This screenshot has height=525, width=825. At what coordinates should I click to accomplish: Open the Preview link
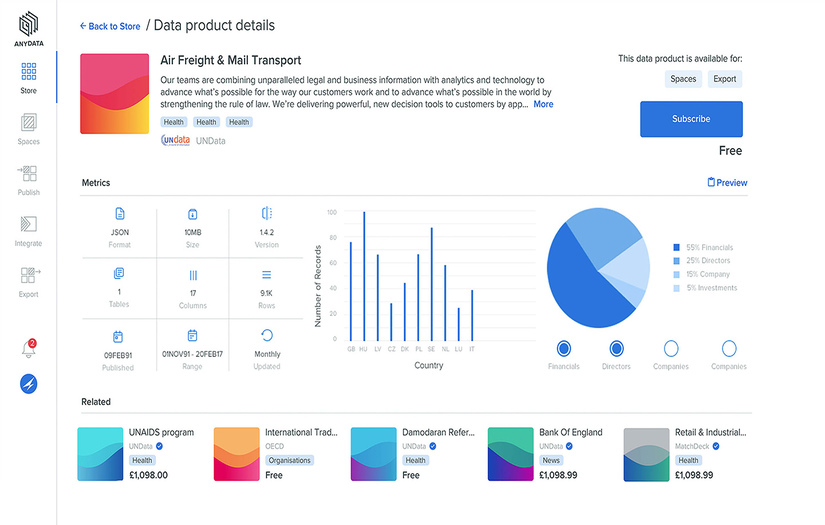(x=727, y=183)
